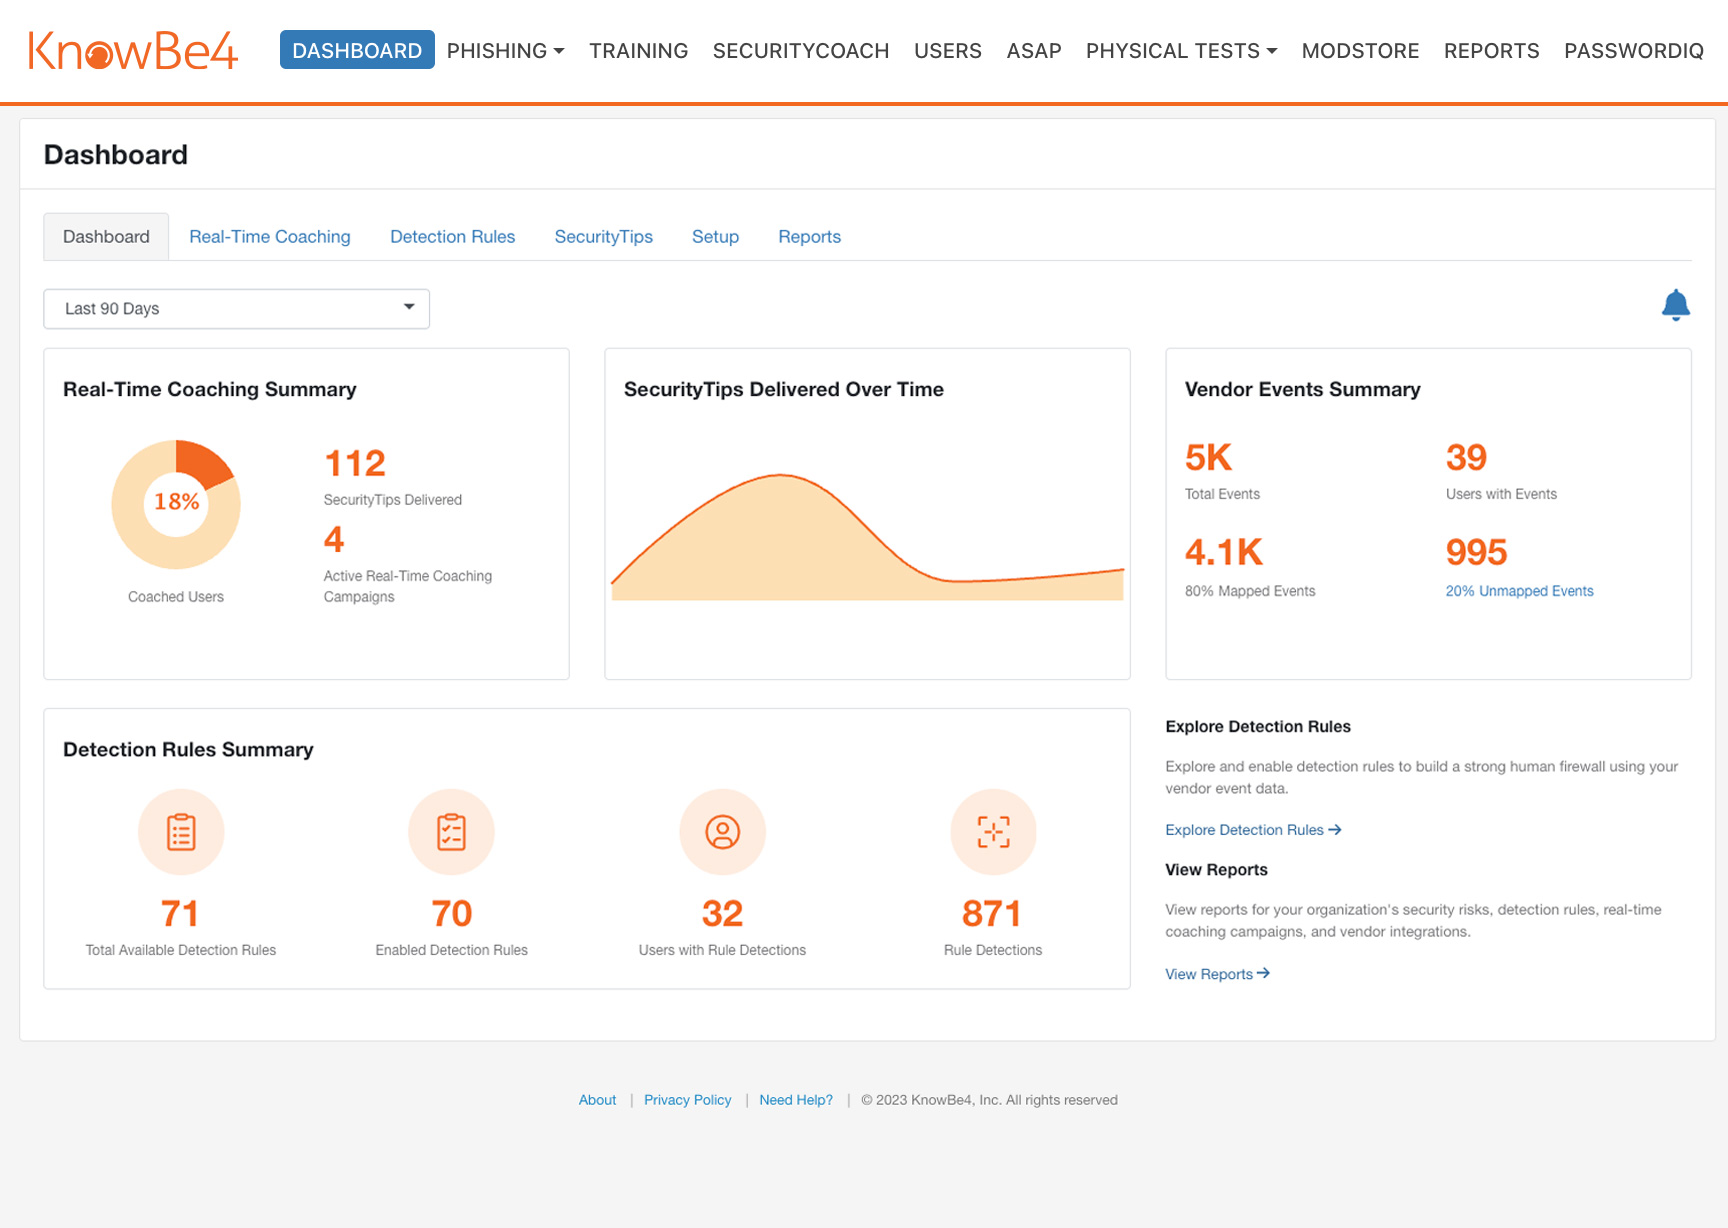Click the Rule Detections target icon
This screenshot has height=1228, width=1728.
992,831
